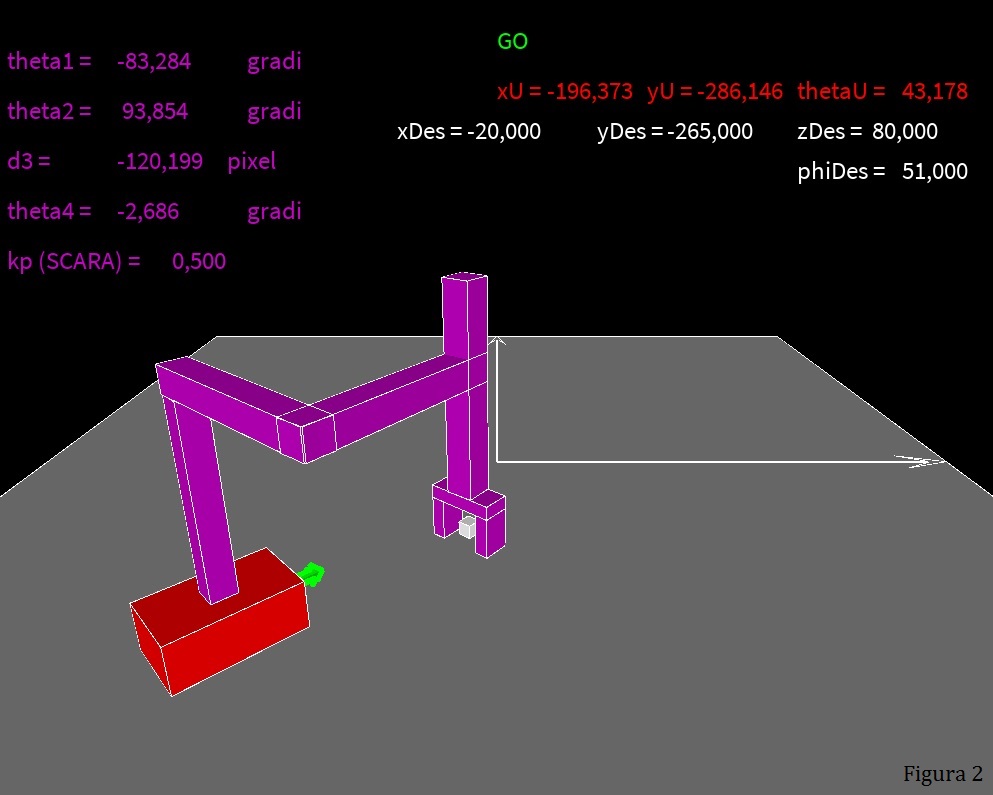
Task: Select the theta4 value -2,686
Action: 148,212
